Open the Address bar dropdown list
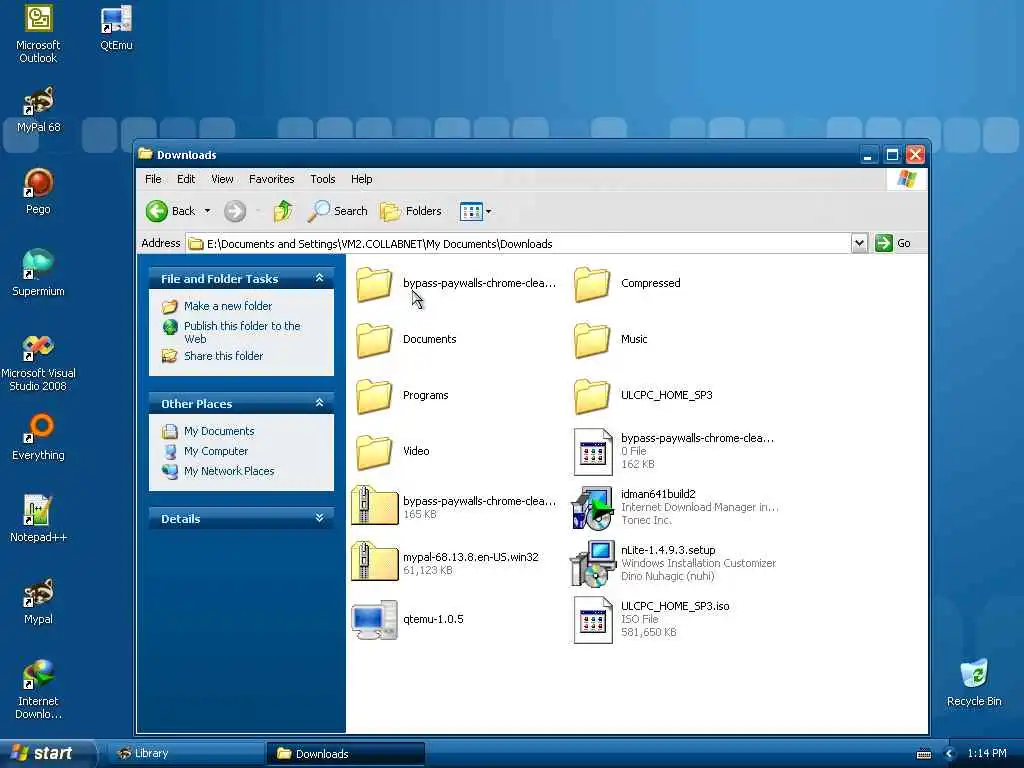This screenshot has width=1024, height=768. tap(859, 243)
